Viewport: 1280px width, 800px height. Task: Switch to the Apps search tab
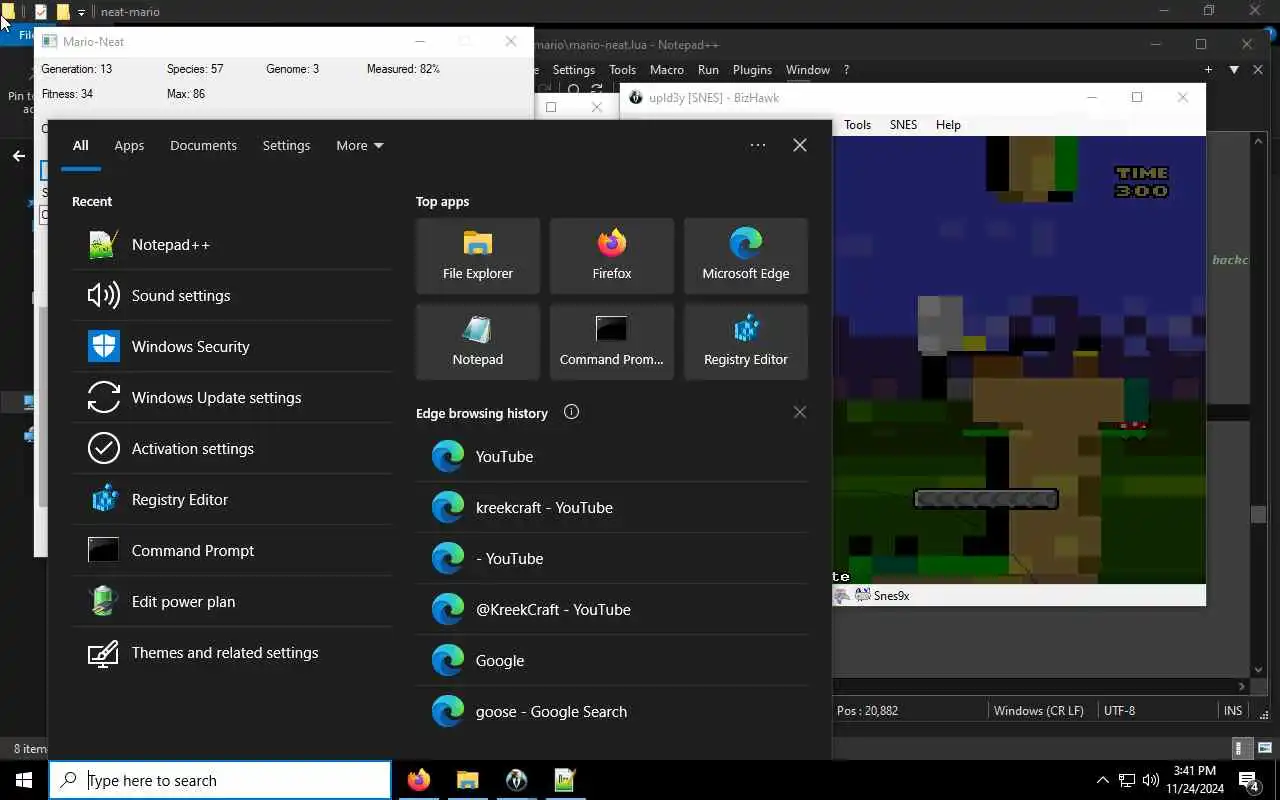129,145
